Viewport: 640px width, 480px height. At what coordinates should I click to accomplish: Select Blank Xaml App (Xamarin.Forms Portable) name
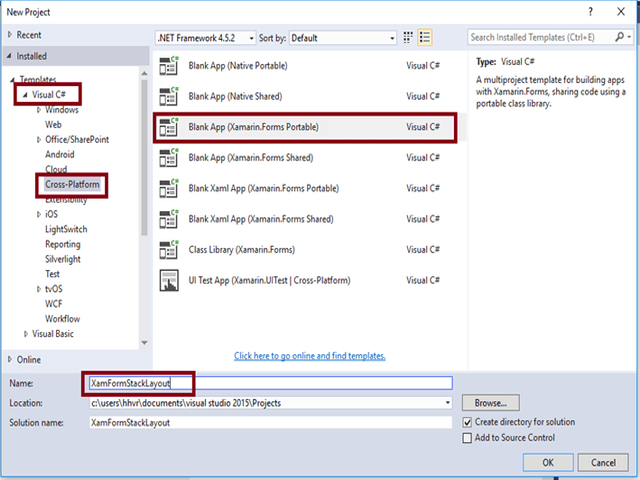click(264, 189)
